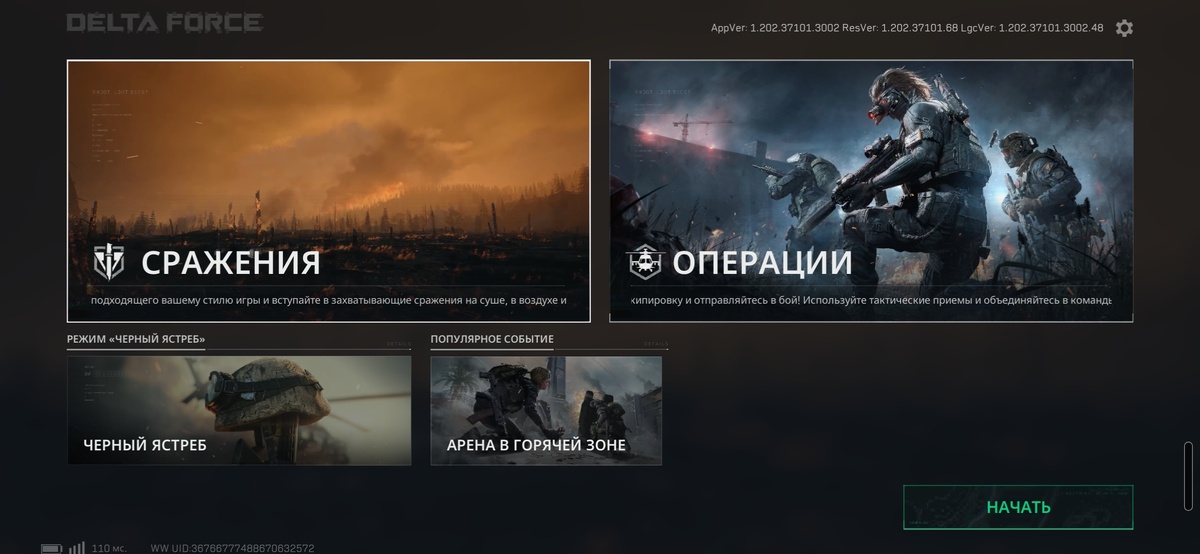Click the 110 мс ping value

[109, 548]
